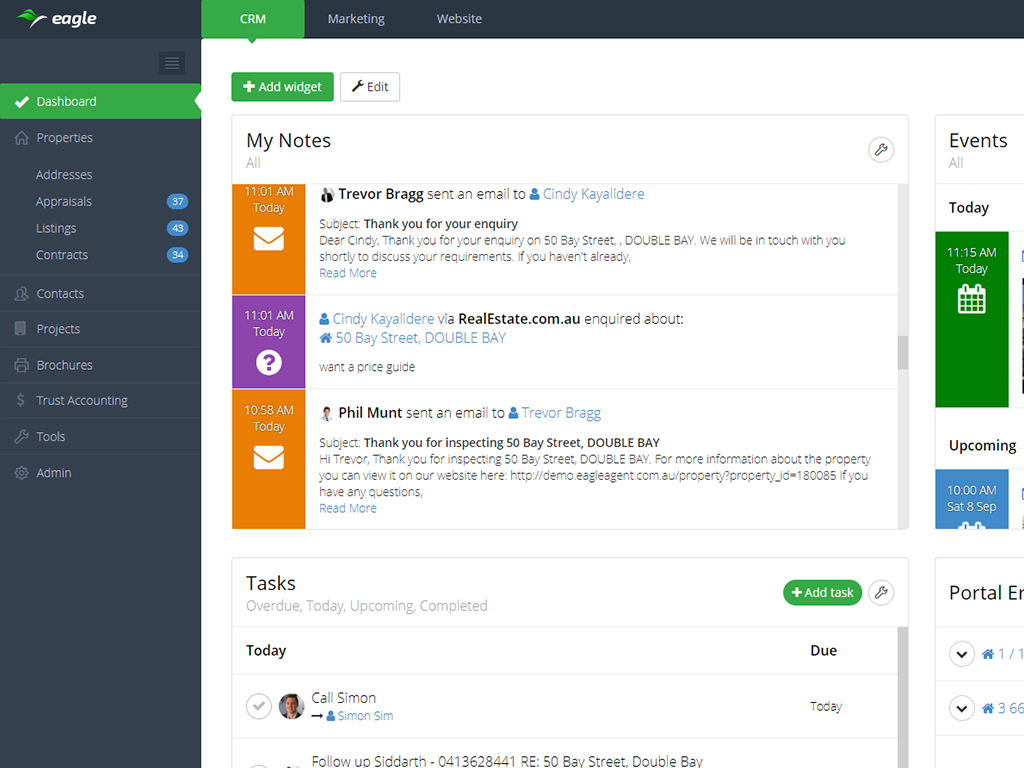Click Trevor Bragg's avatar in first note
1024x768 pixels.
[x=327, y=195]
